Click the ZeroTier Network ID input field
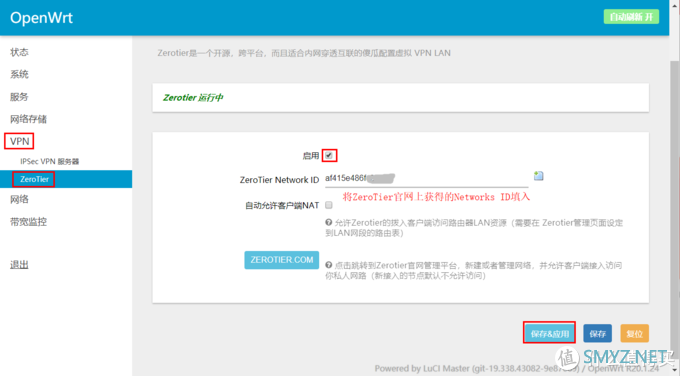The width and height of the screenshot is (680, 376). pos(426,179)
